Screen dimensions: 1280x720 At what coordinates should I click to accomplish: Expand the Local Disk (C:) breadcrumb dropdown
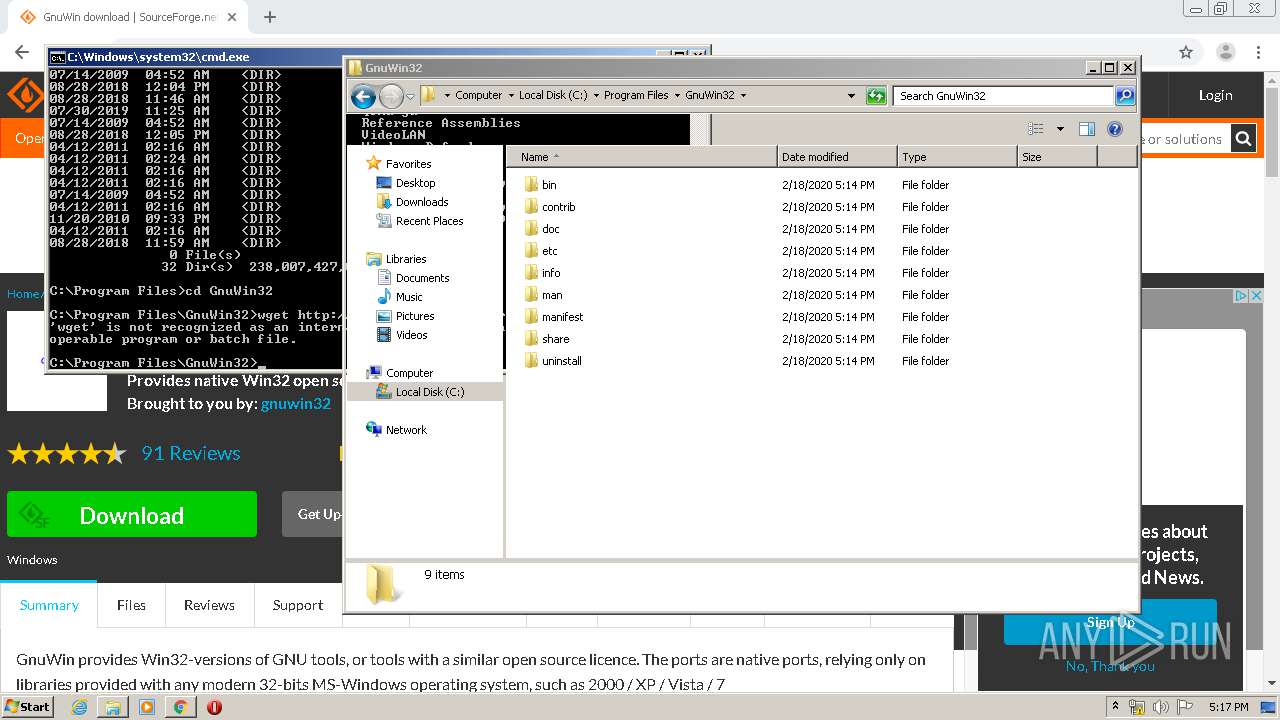click(597, 96)
